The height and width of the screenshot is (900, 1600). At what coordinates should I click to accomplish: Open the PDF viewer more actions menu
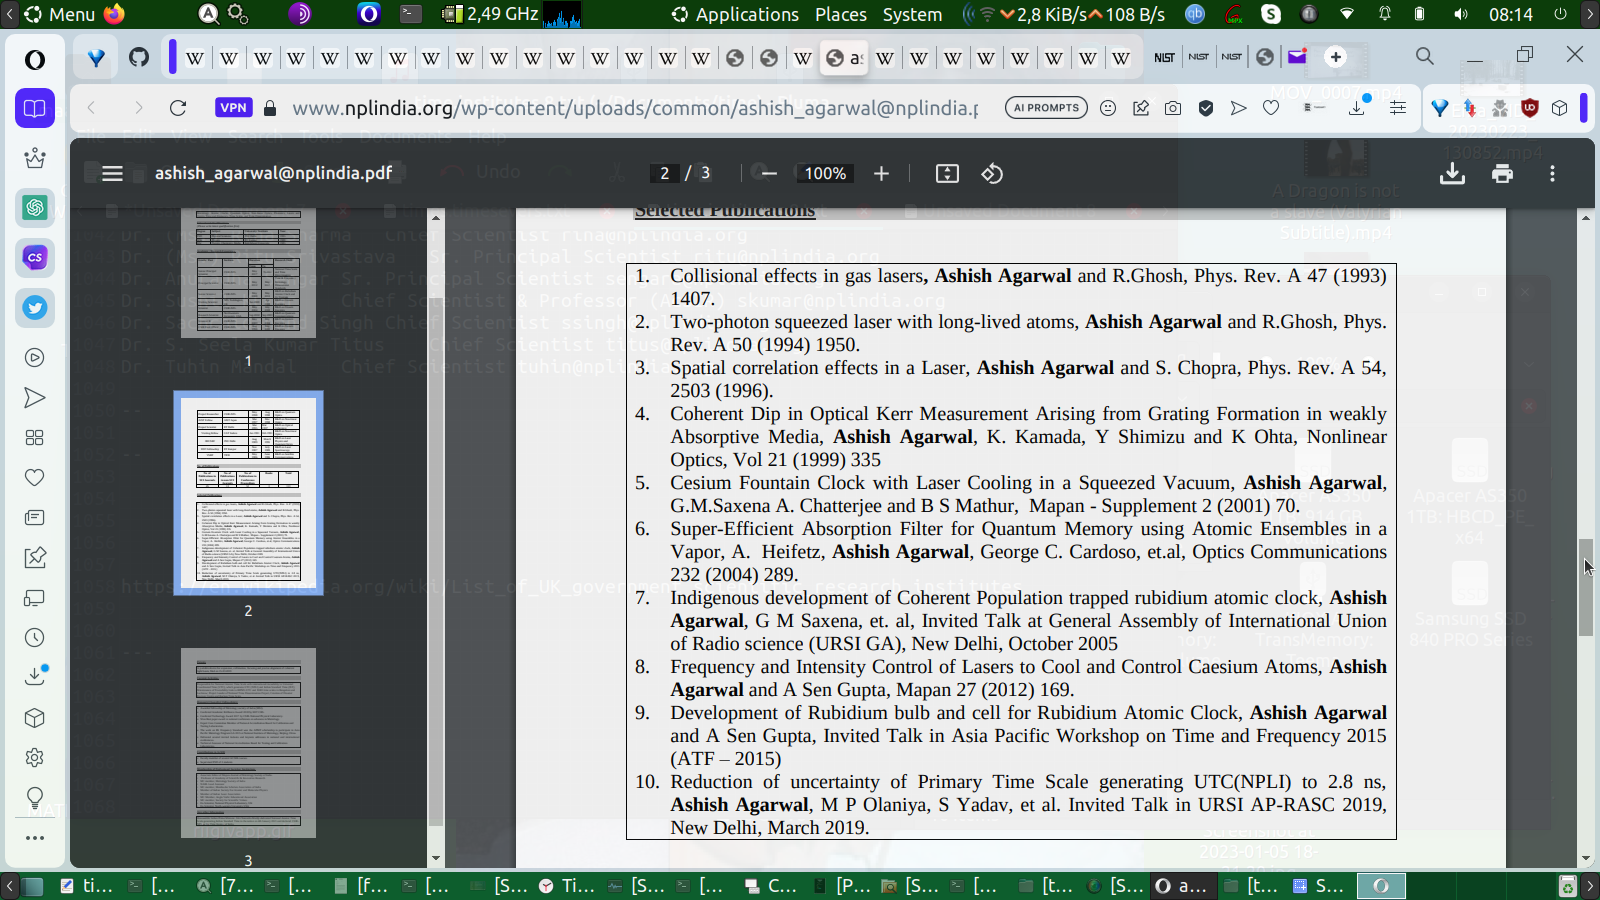(x=1552, y=174)
